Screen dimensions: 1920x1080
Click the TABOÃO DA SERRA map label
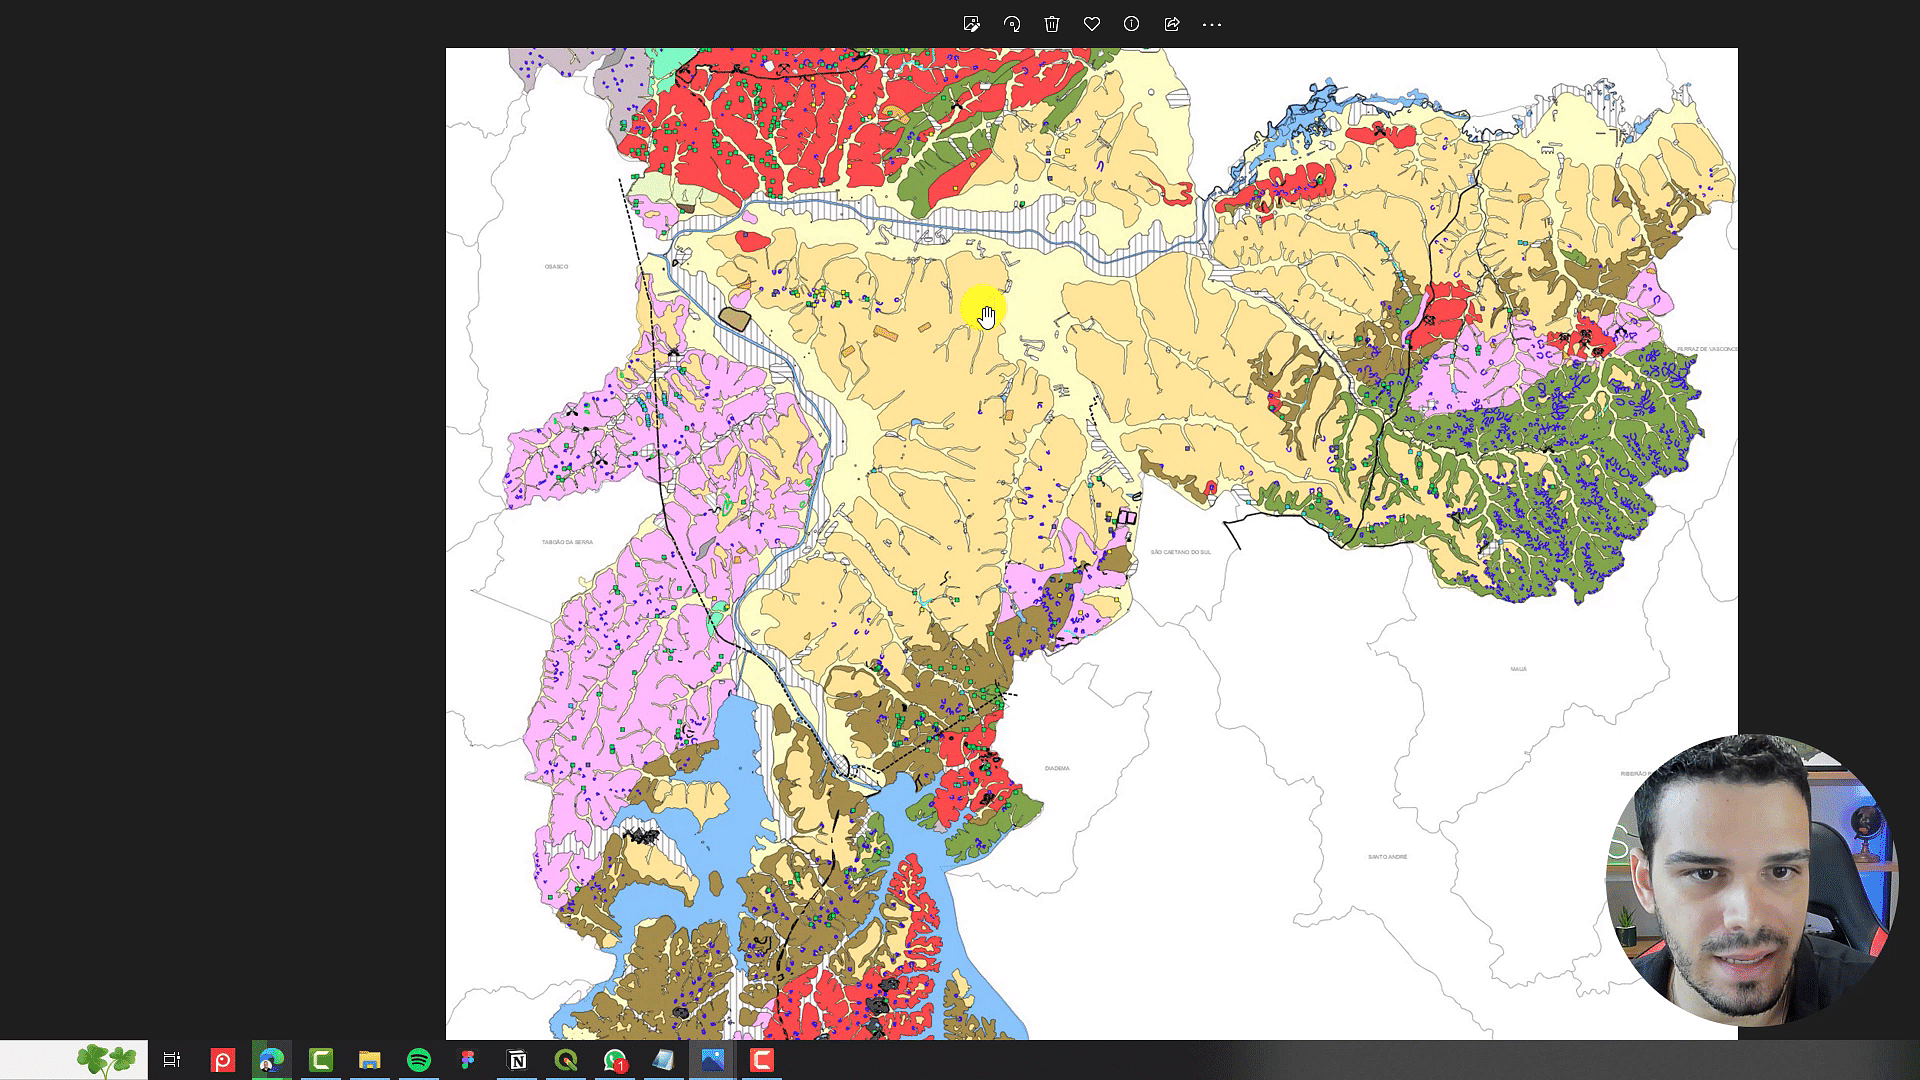(x=567, y=542)
